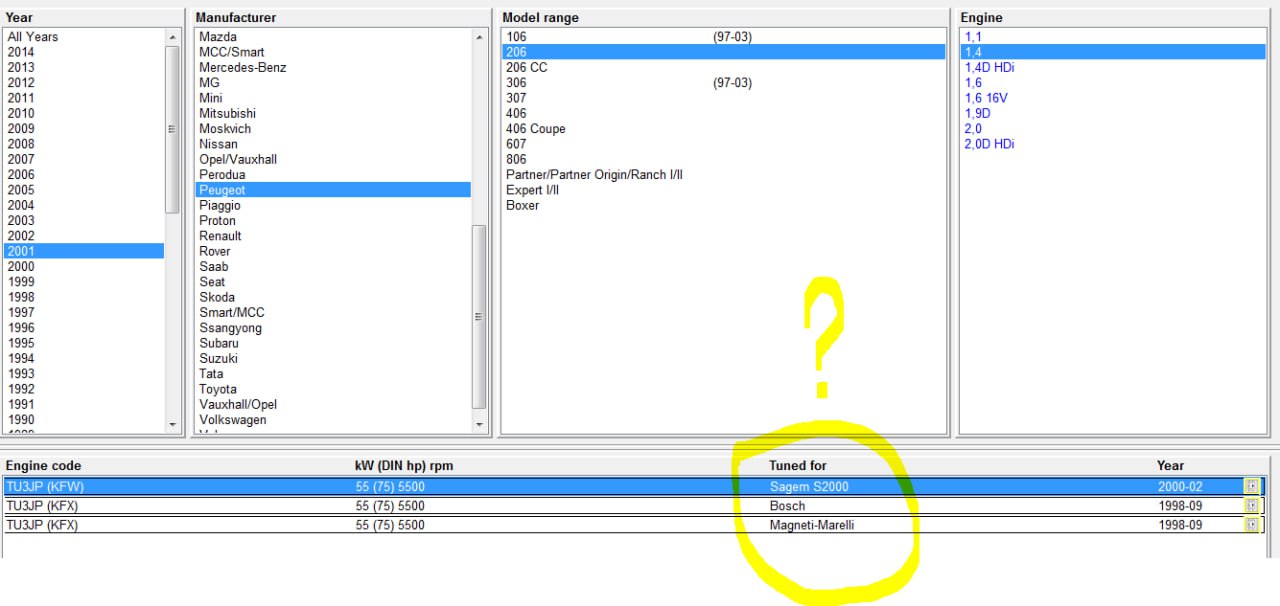This screenshot has width=1280, height=606.
Task: Choose Piaggio manufacturer
Action: 220,205
